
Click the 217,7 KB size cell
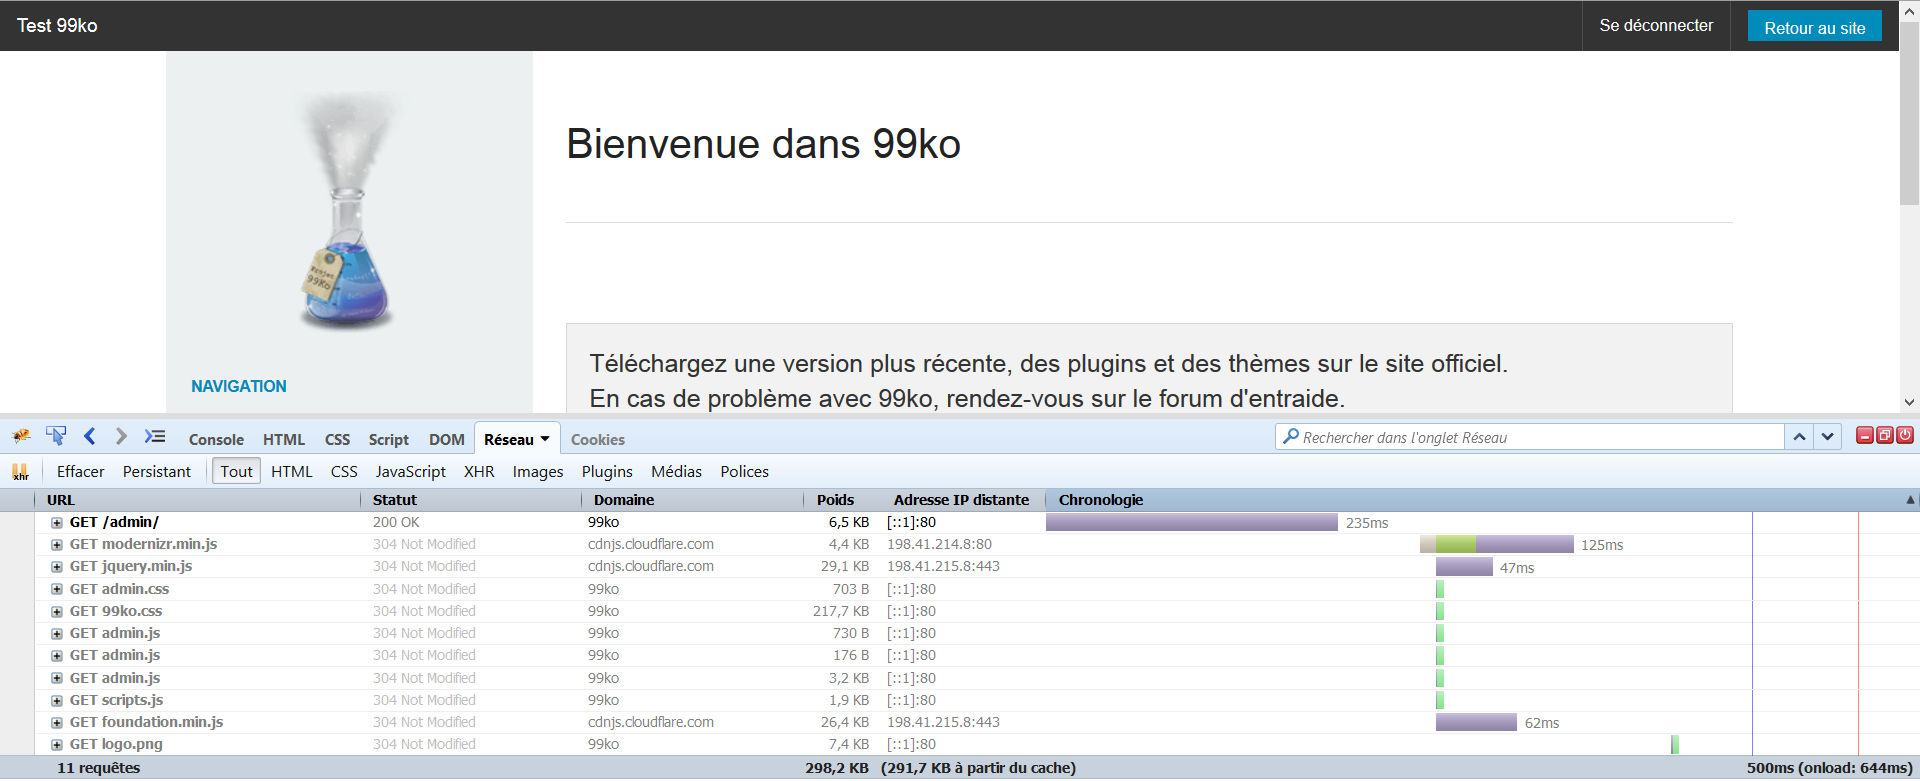click(x=840, y=611)
